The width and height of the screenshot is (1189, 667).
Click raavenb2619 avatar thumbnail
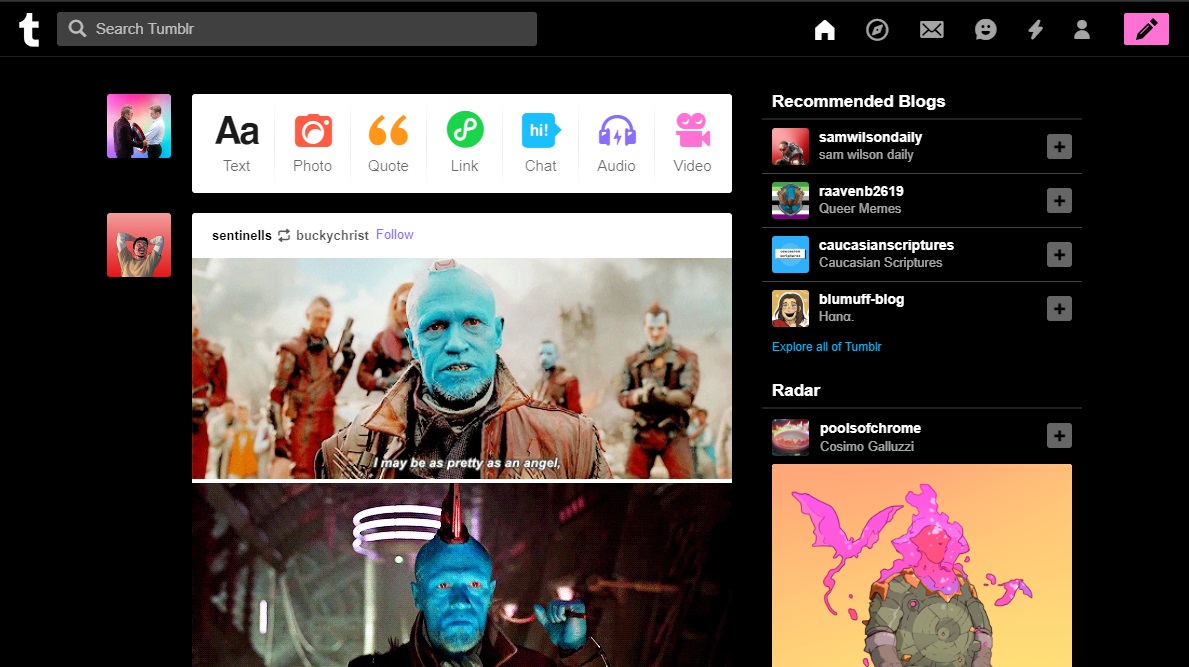790,201
